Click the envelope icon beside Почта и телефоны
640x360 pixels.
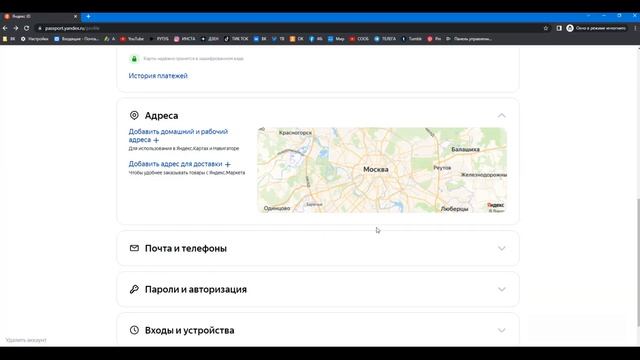[134, 248]
